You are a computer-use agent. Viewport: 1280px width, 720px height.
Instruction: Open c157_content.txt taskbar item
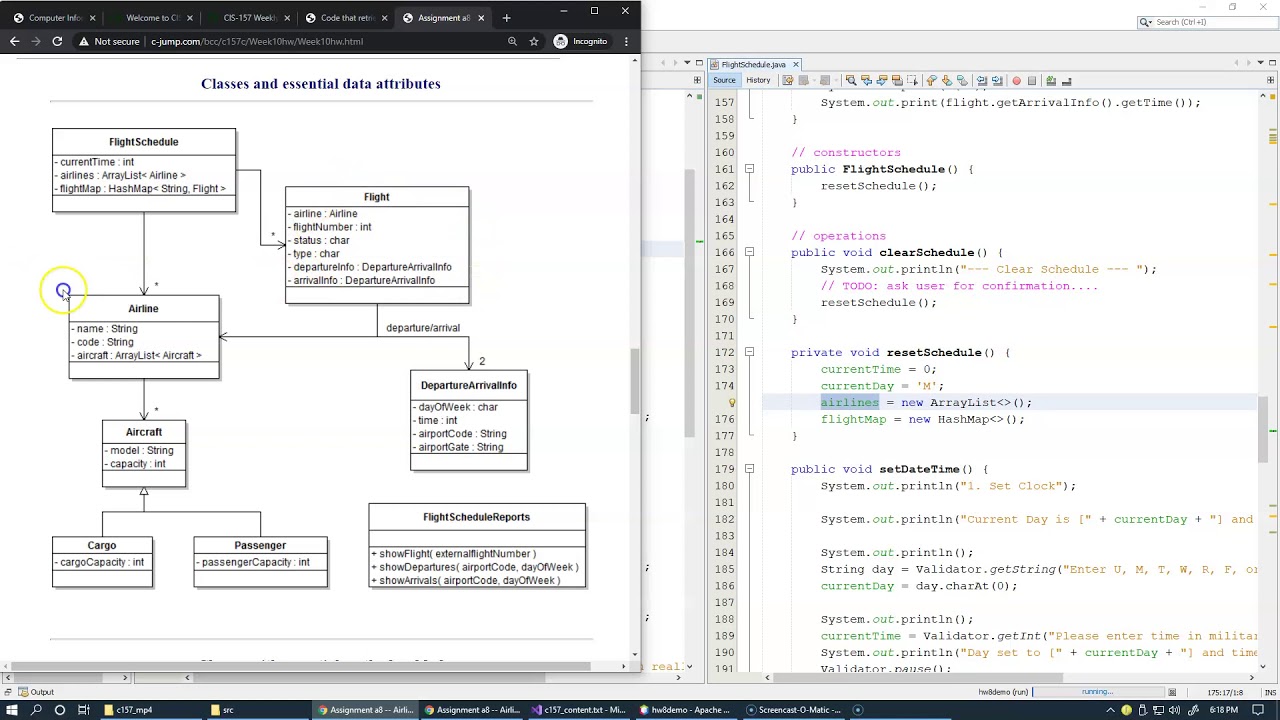coord(580,710)
